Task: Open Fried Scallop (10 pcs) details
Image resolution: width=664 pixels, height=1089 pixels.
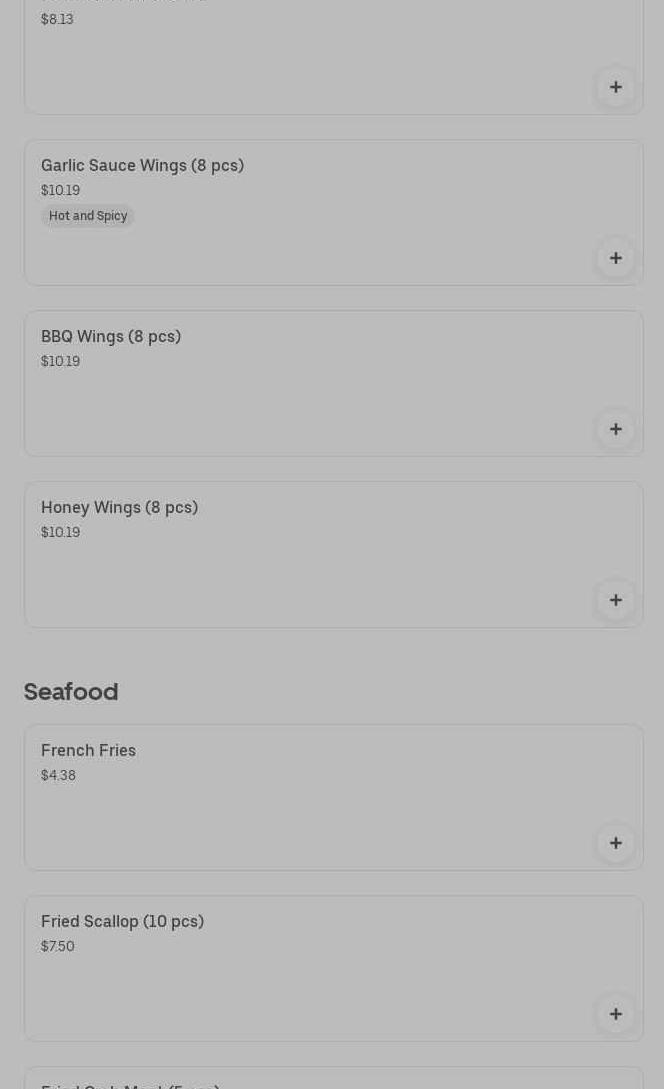Action: [122, 921]
